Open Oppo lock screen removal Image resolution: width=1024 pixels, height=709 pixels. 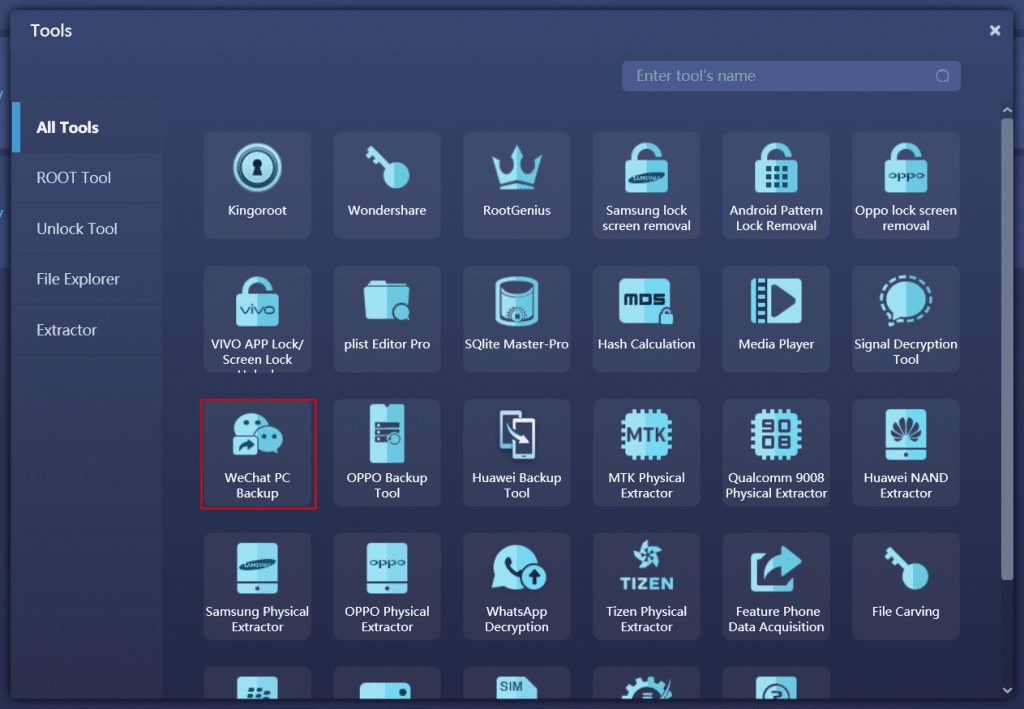(905, 184)
